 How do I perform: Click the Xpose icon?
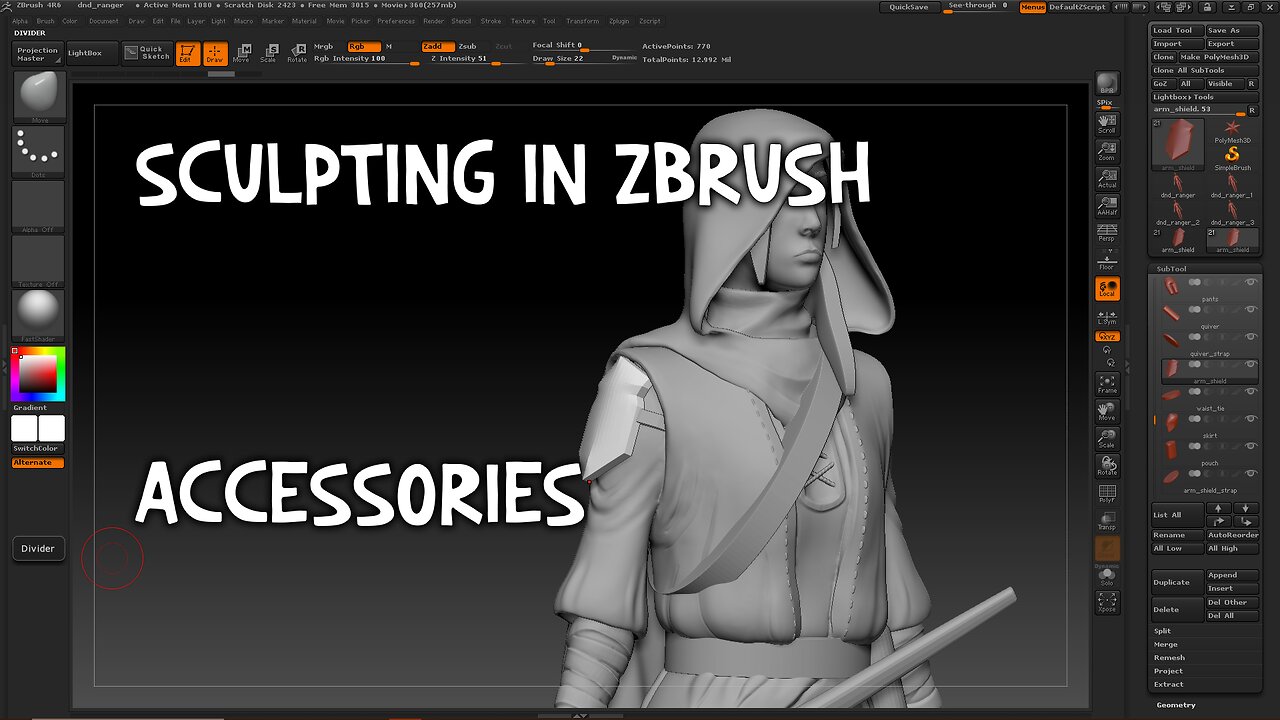(1107, 602)
